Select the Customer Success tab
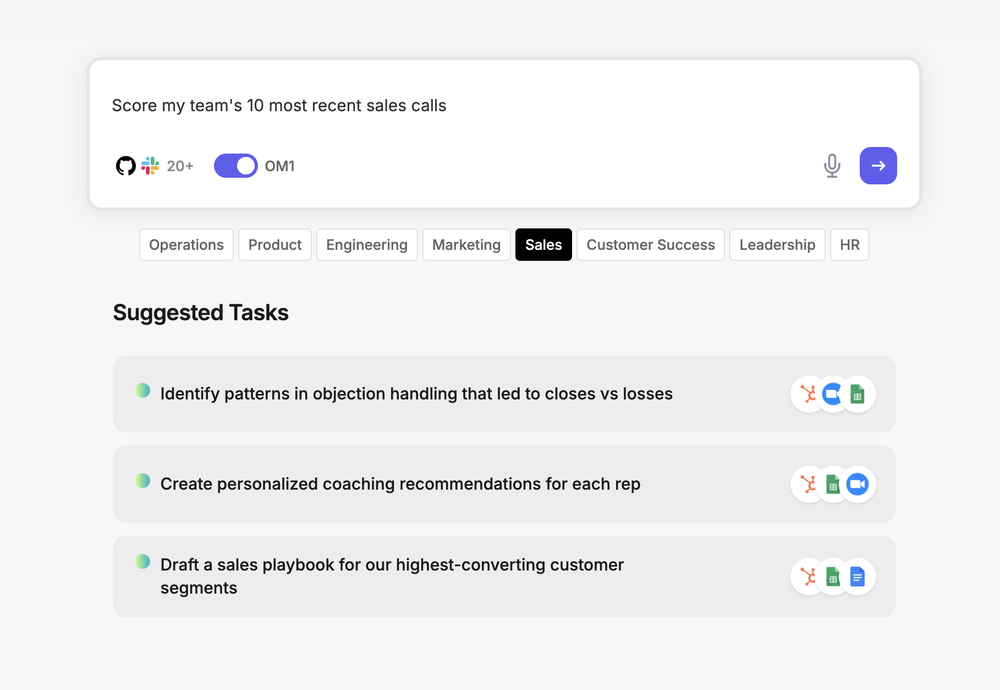1000x690 pixels. coord(650,244)
